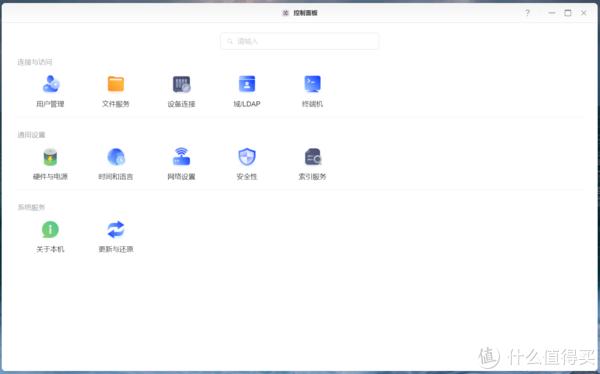Open 设备连接 device connection

pyautogui.click(x=181, y=91)
